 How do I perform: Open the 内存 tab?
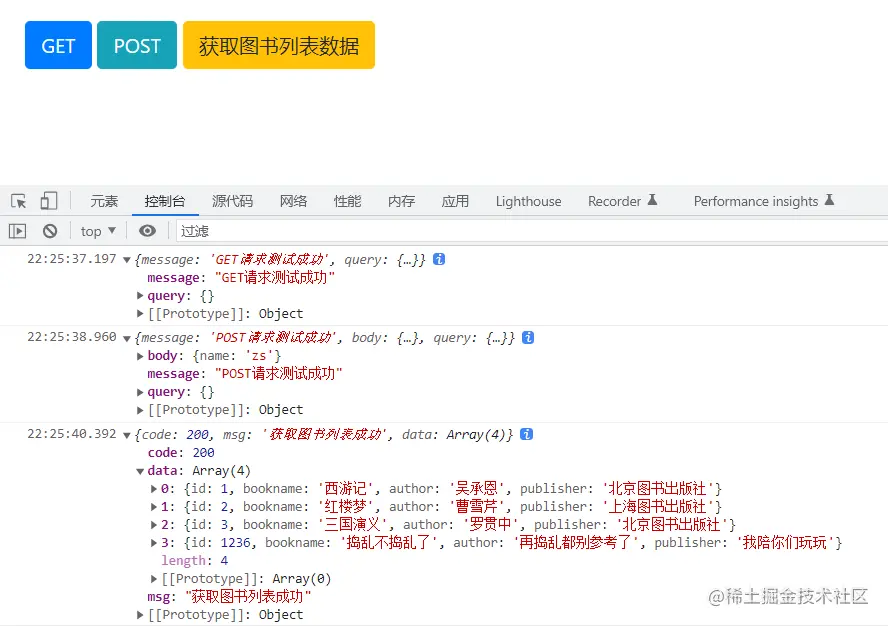tap(402, 201)
